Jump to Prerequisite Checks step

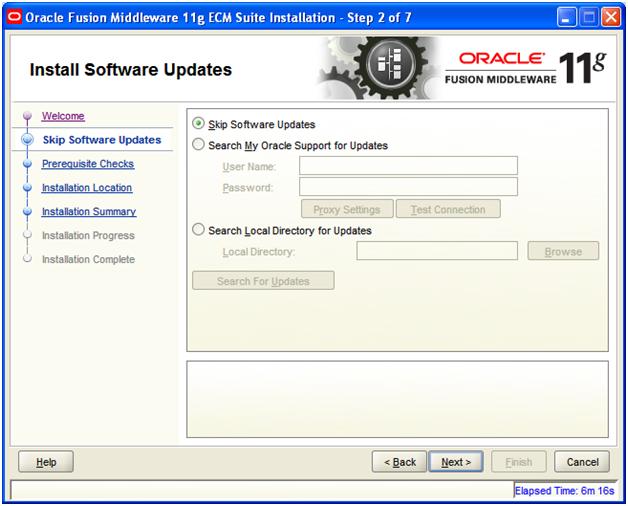[88, 164]
